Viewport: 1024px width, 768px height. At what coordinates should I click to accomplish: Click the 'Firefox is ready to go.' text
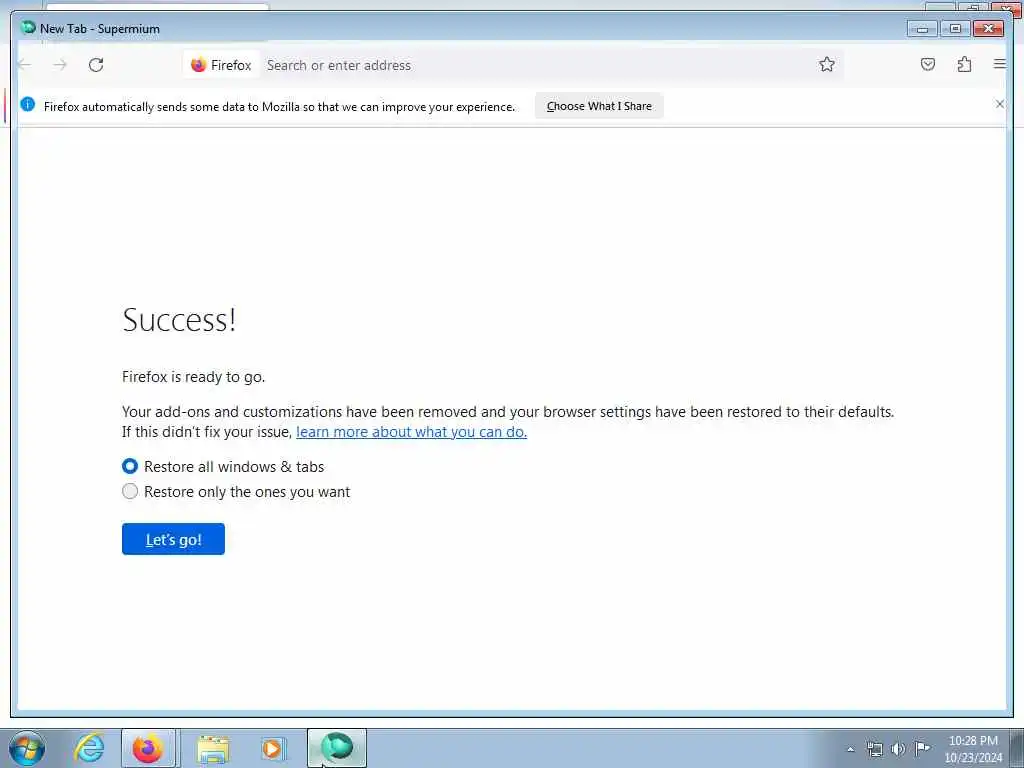[193, 377]
